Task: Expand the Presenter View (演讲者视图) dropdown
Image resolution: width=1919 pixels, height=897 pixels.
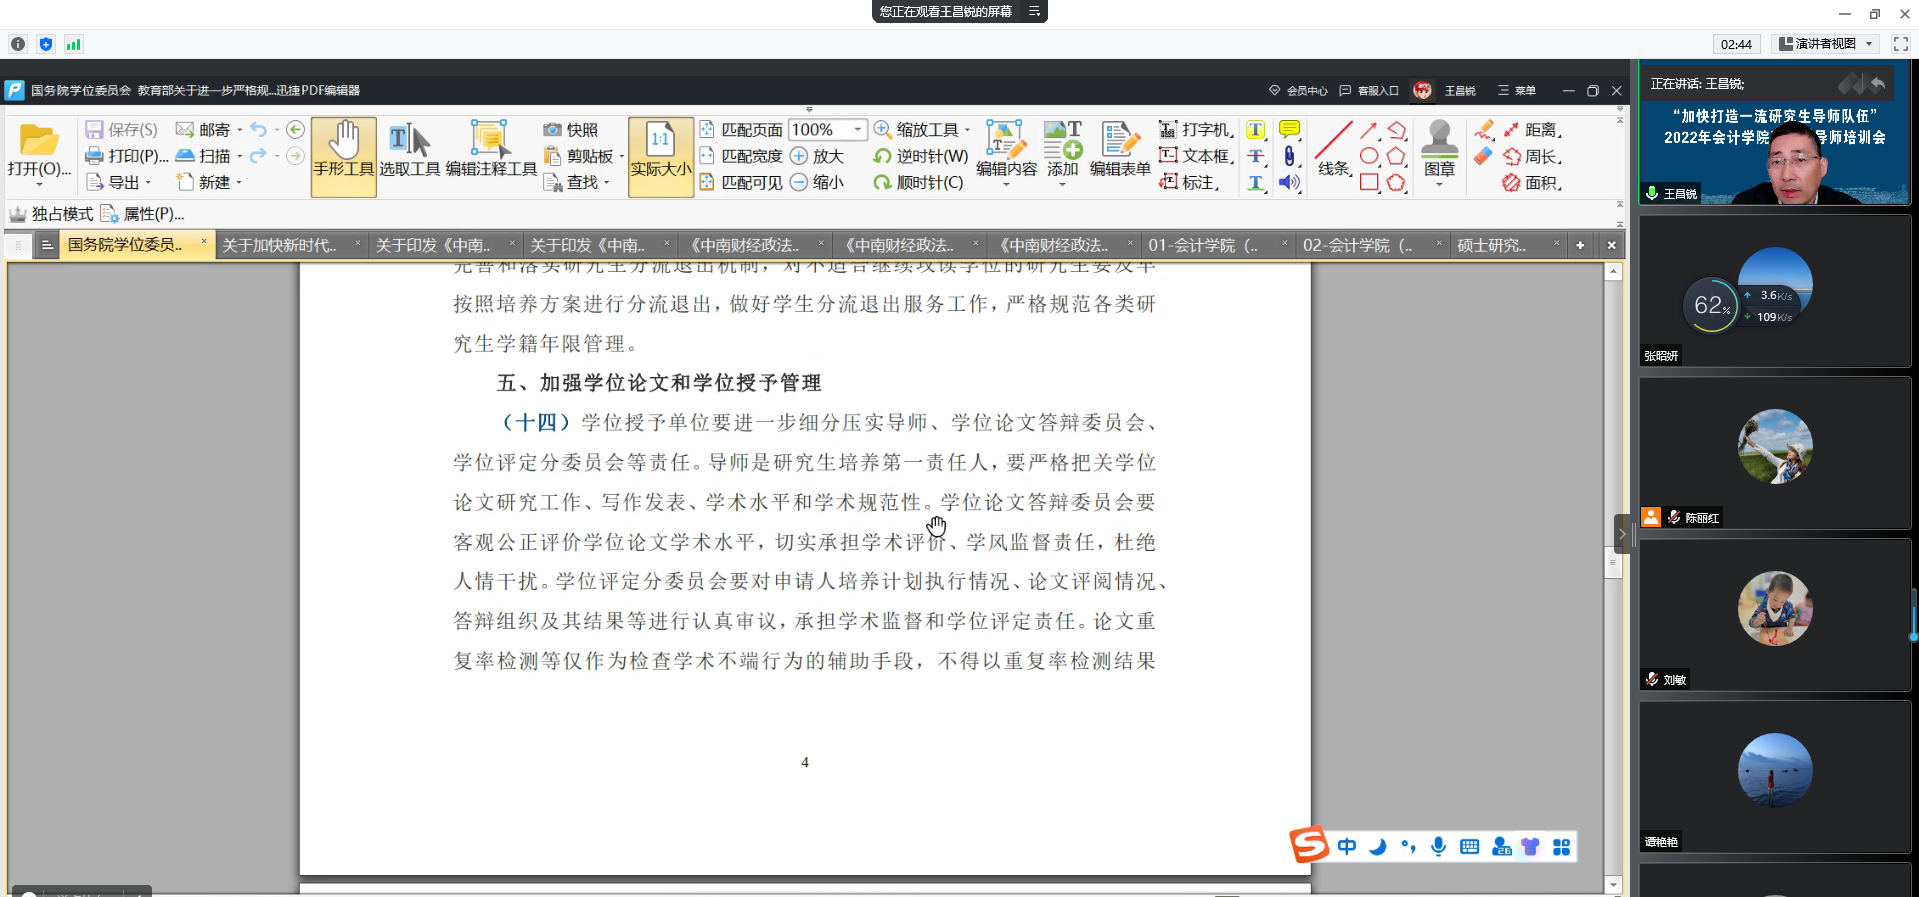Action: point(1869,44)
